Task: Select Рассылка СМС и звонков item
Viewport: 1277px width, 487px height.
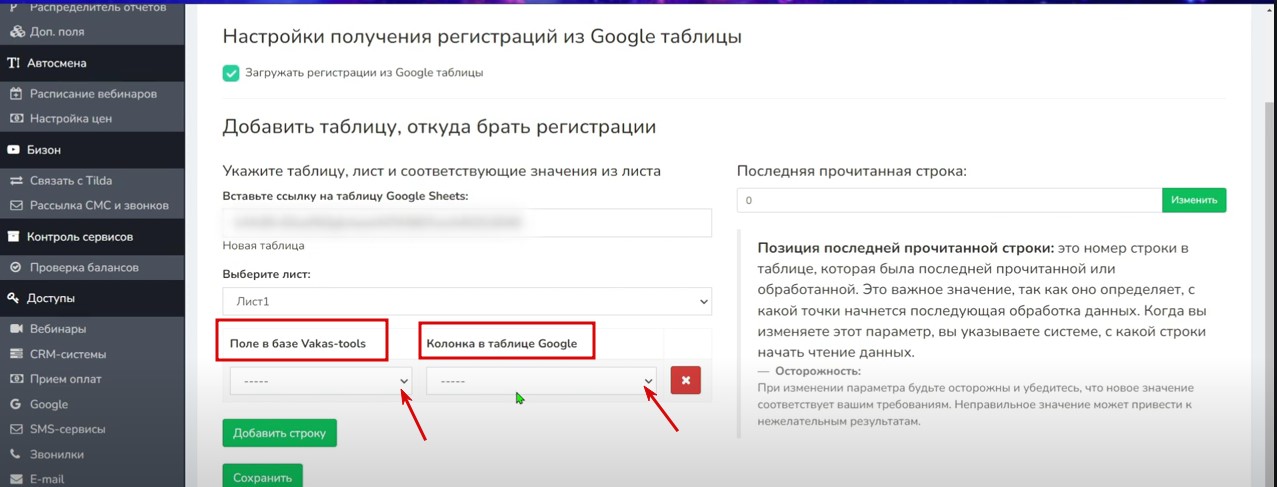Action: (98, 206)
